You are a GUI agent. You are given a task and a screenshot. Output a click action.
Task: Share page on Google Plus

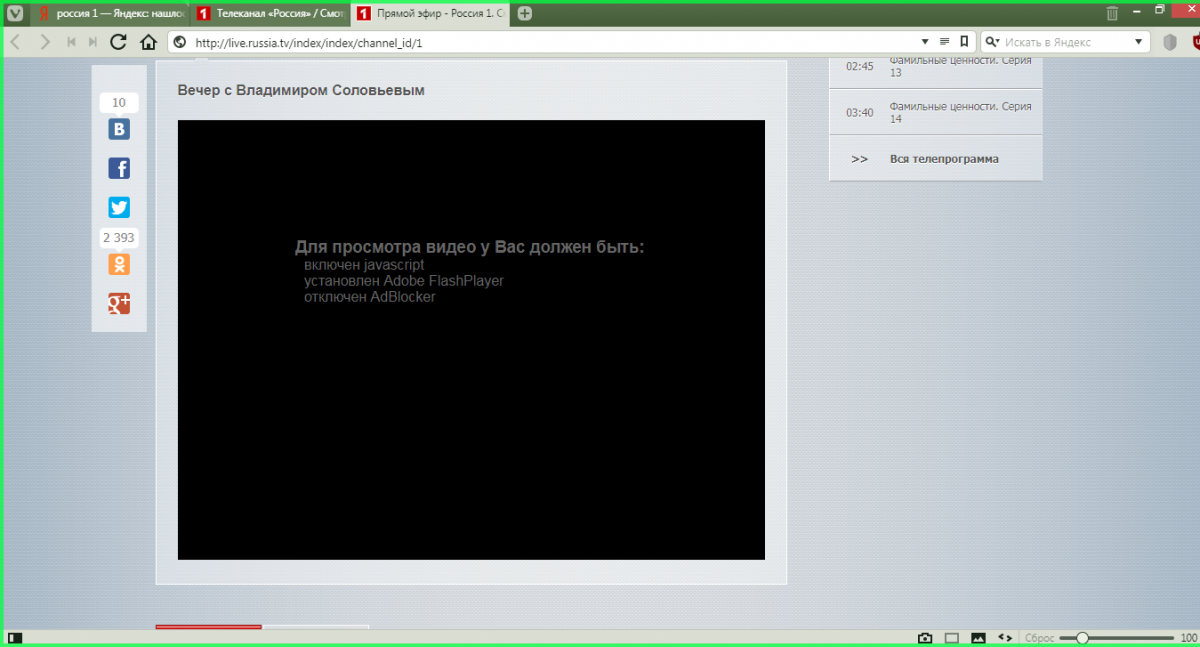pos(119,304)
